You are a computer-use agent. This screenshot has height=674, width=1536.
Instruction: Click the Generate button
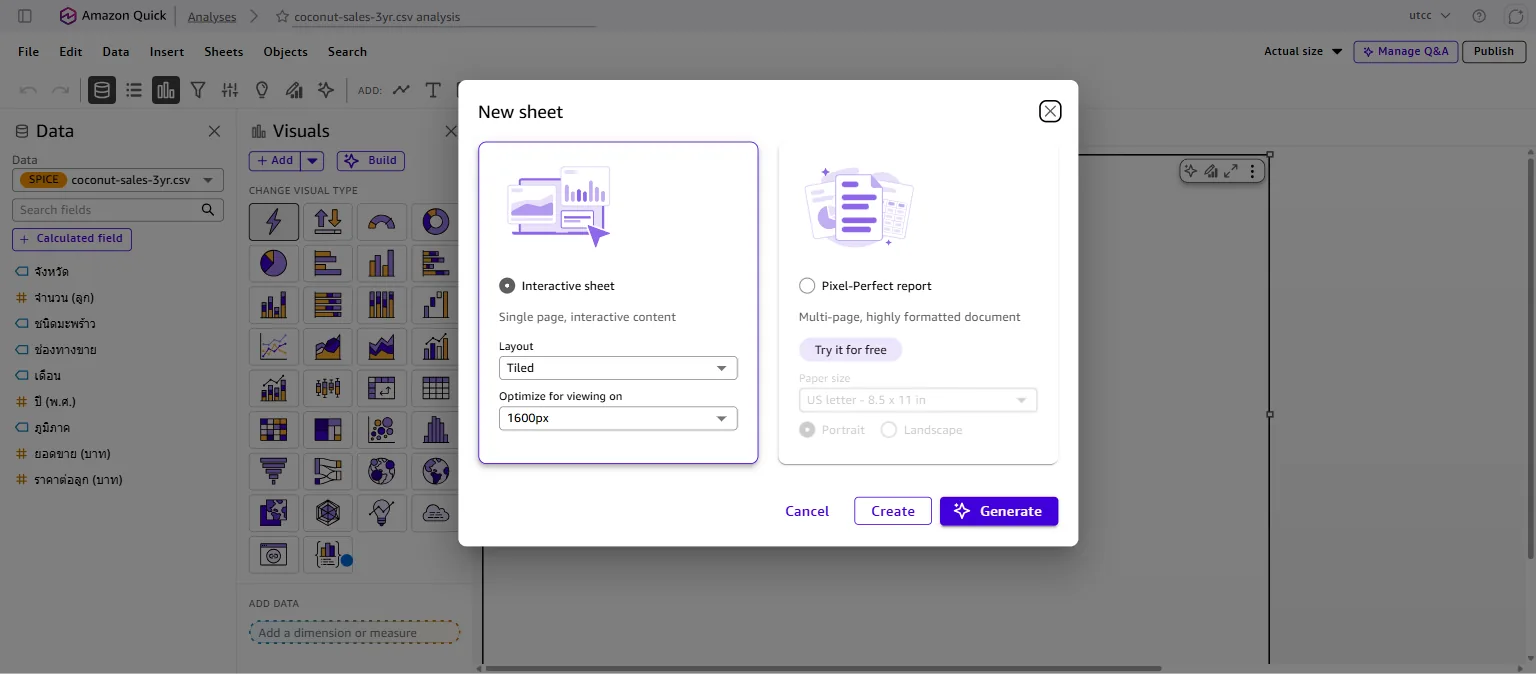(999, 511)
